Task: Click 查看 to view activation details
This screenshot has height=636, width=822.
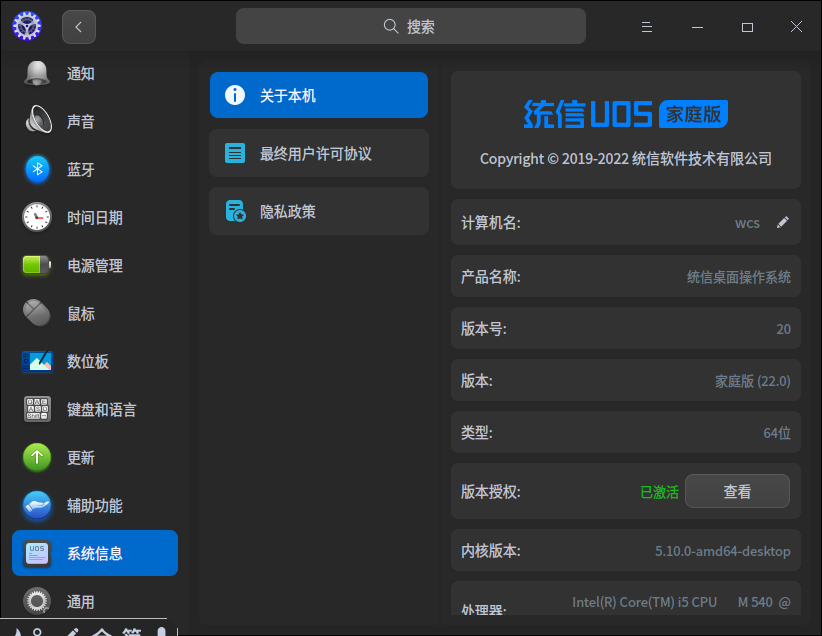Action: [737, 491]
